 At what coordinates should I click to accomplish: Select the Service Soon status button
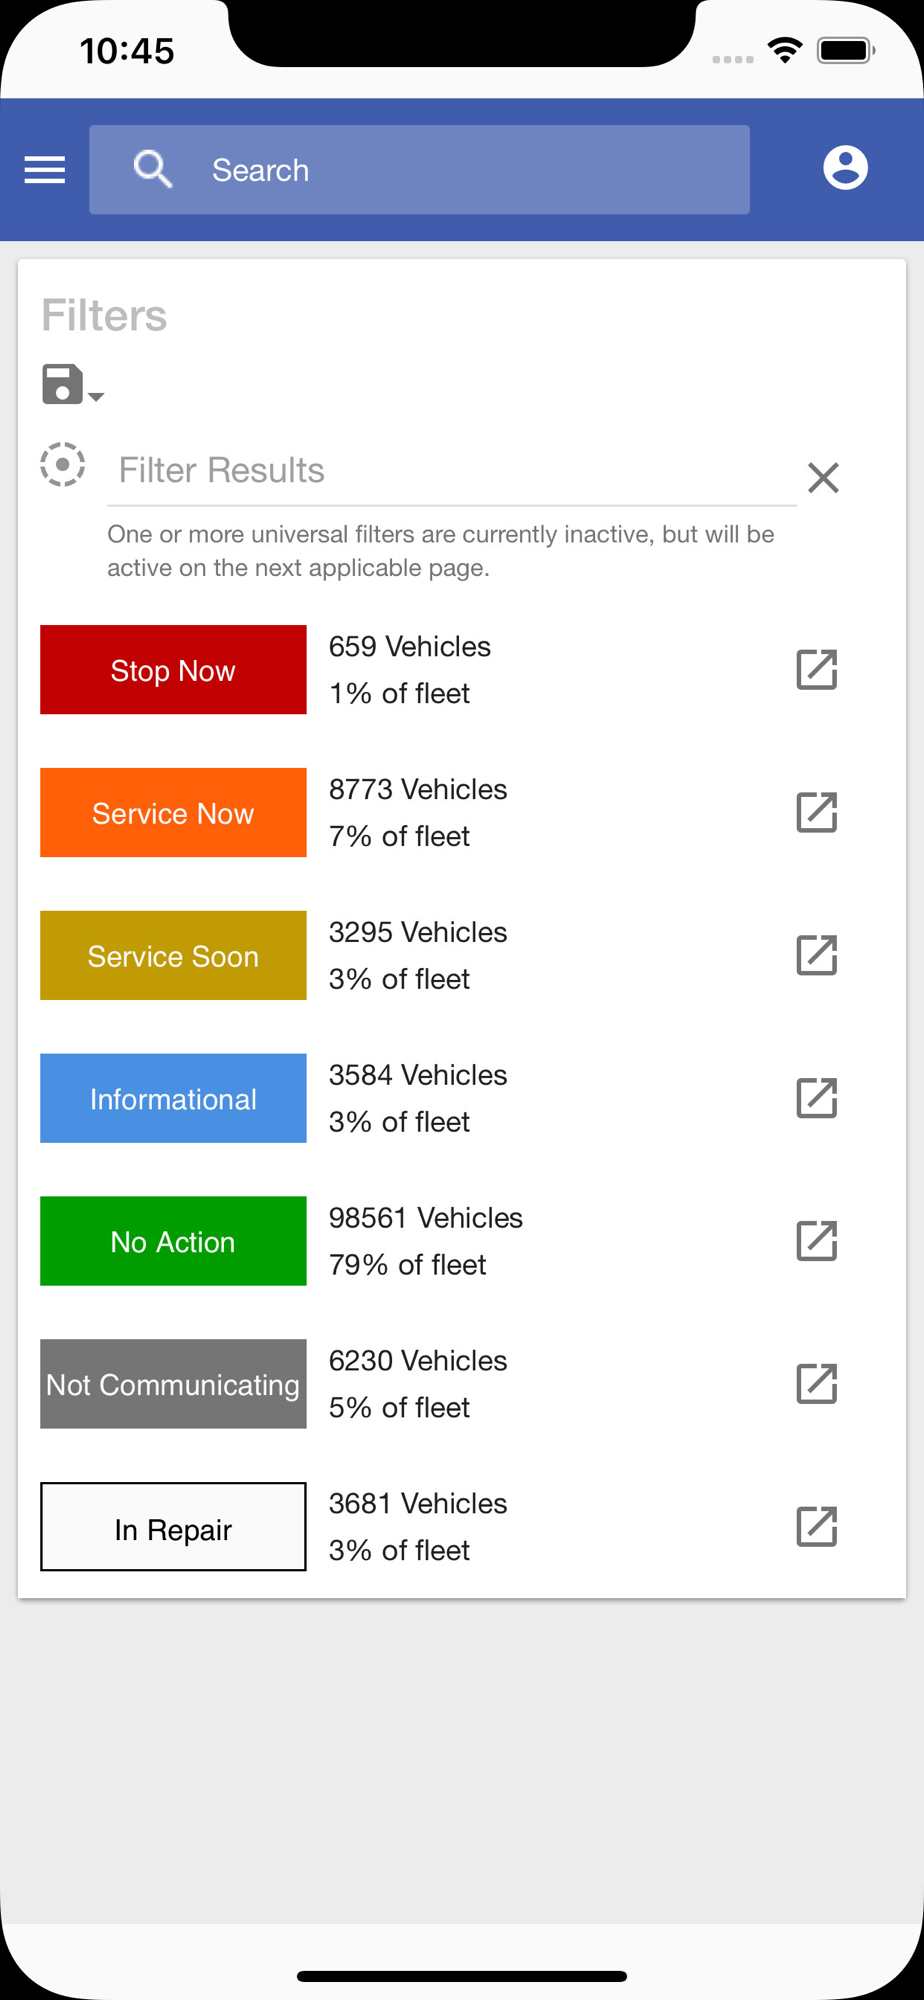tap(173, 956)
